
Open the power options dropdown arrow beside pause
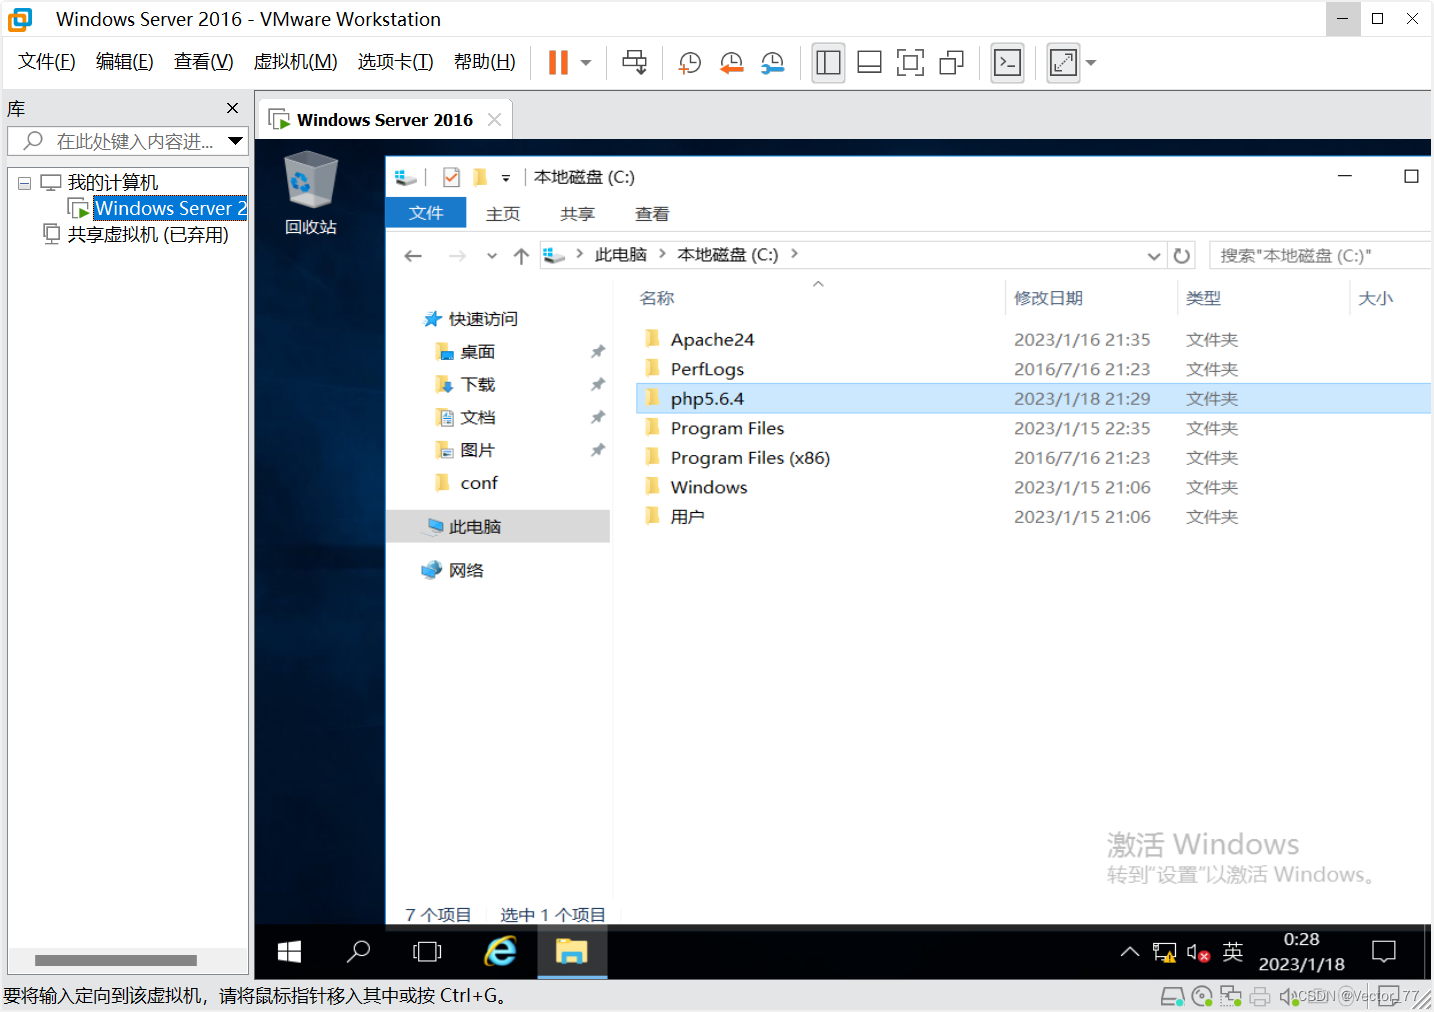[x=586, y=63]
